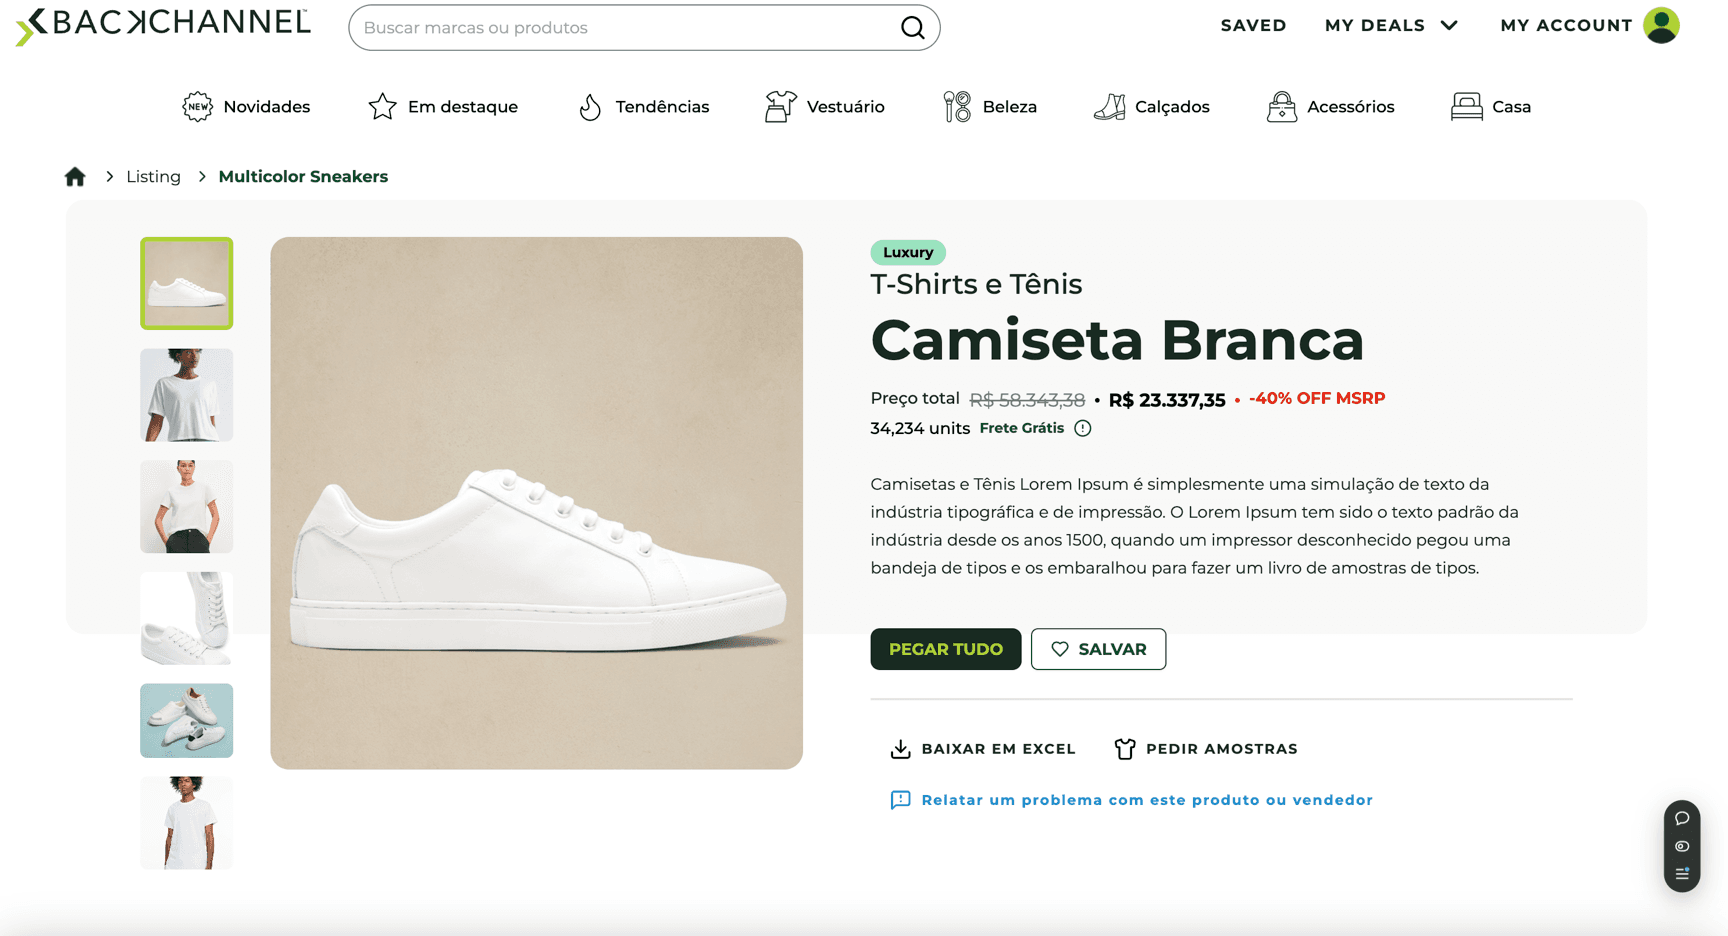Select the teal background sneakers thumbnail
Screen dimensions: 1728x936
(x=187, y=720)
